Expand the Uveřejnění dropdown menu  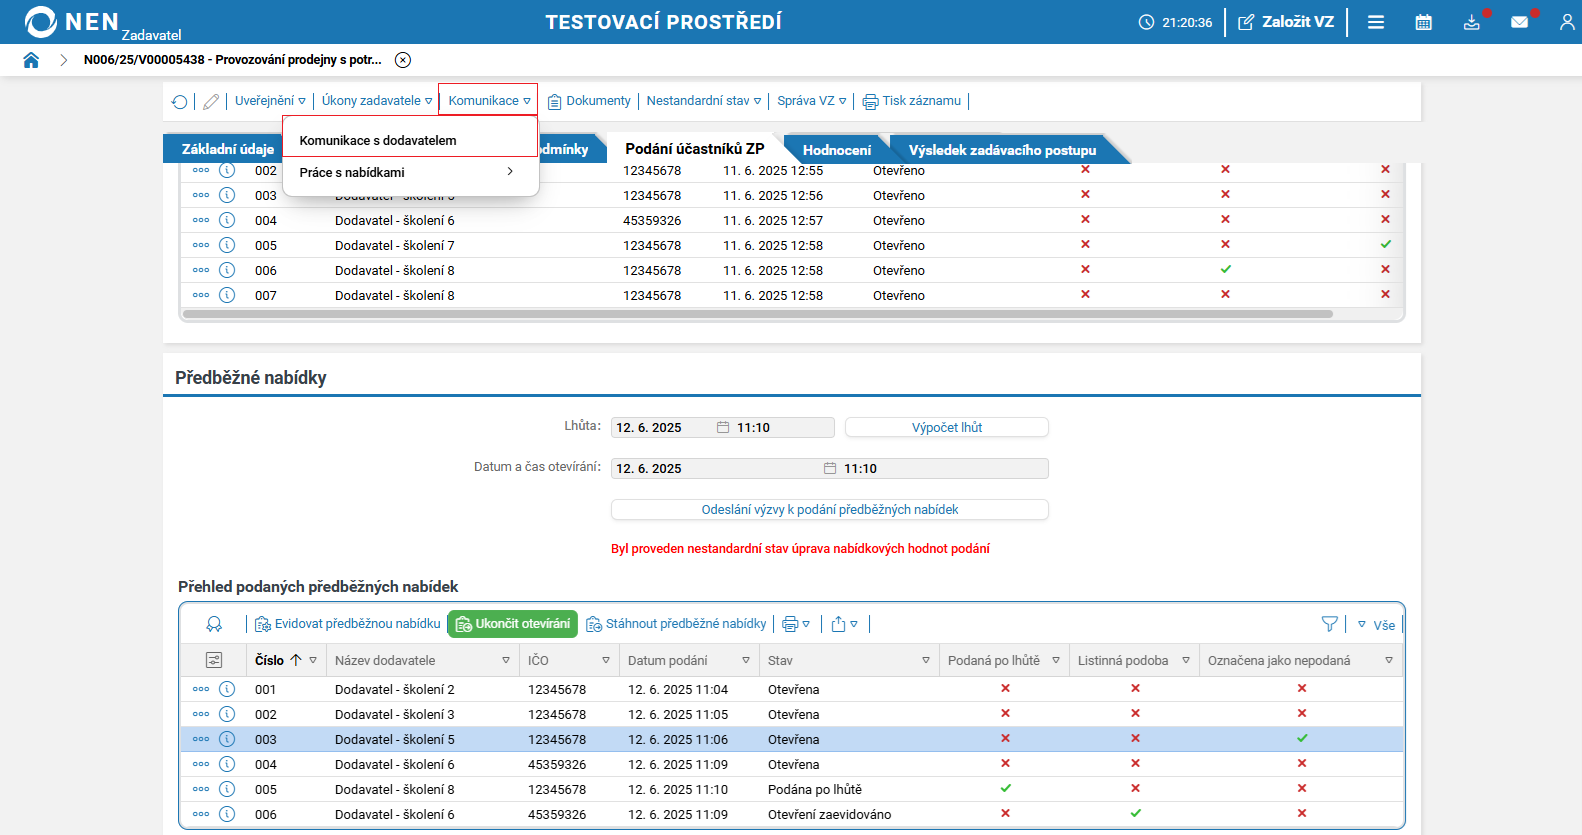[x=270, y=101]
